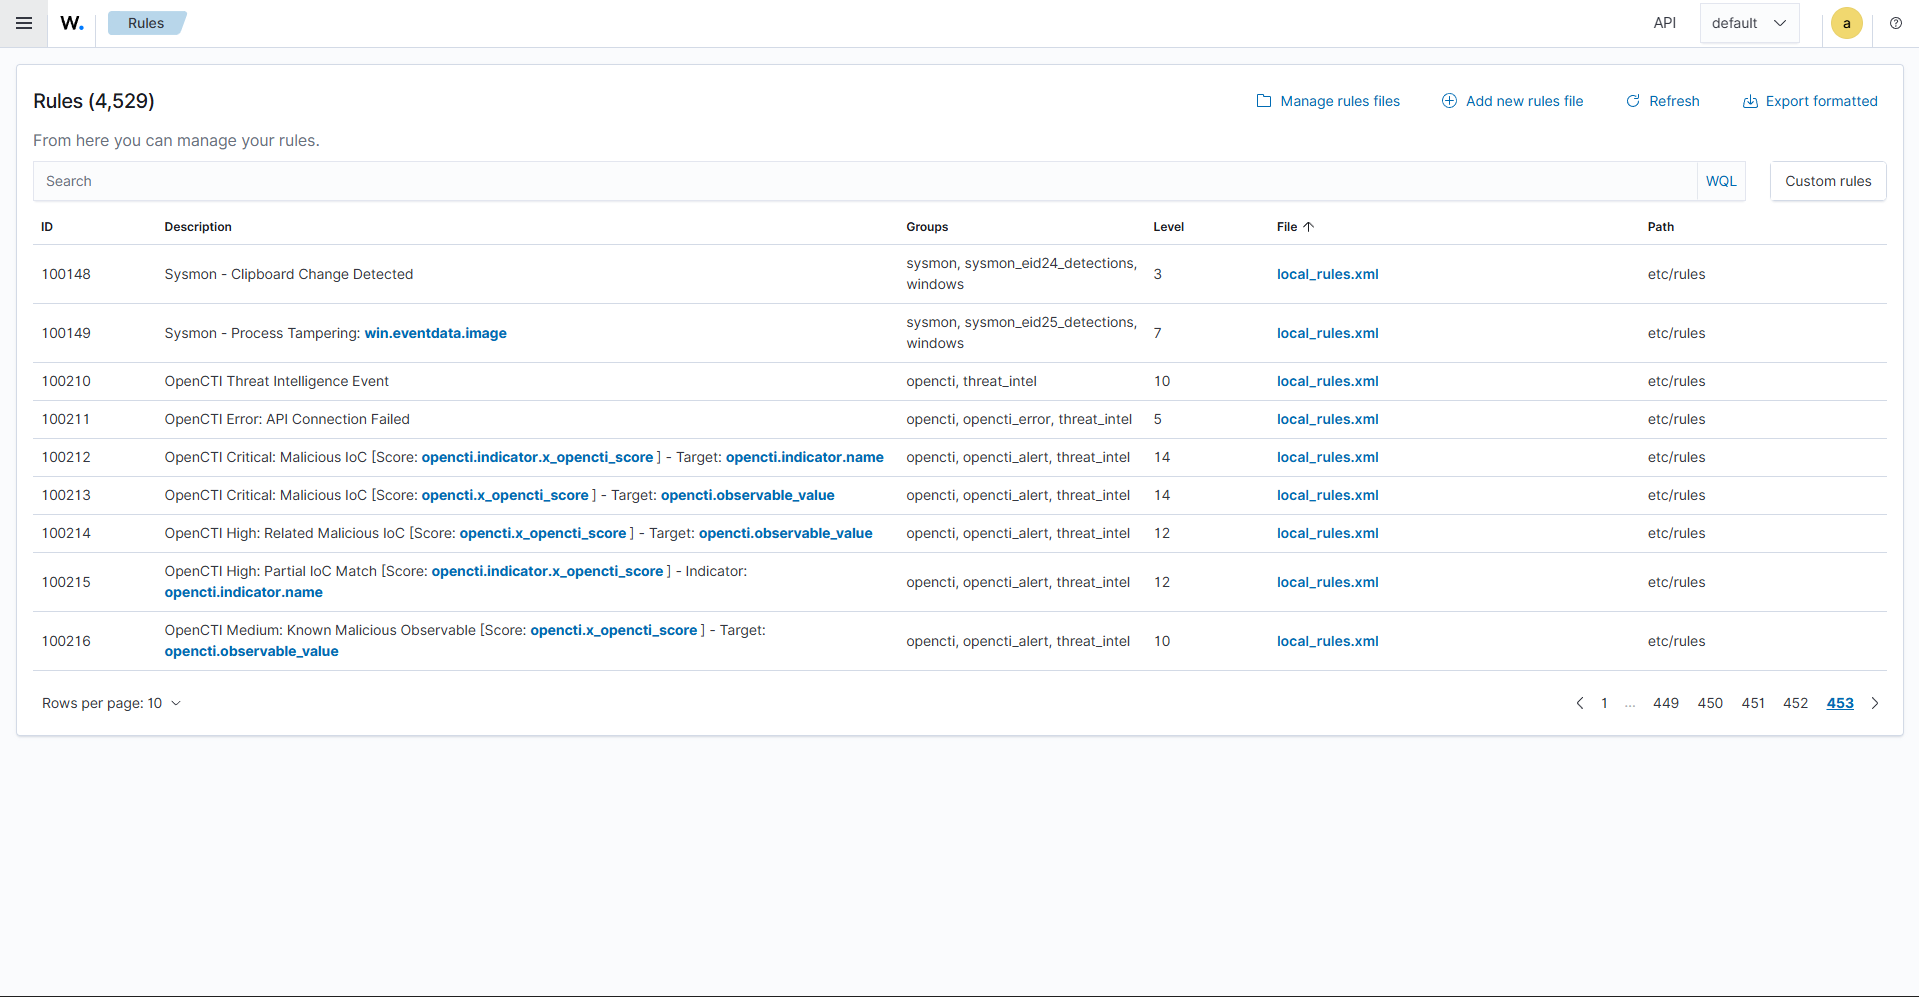This screenshot has width=1919, height=997.
Task: Open Rows per page dropdown
Action: click(x=111, y=703)
